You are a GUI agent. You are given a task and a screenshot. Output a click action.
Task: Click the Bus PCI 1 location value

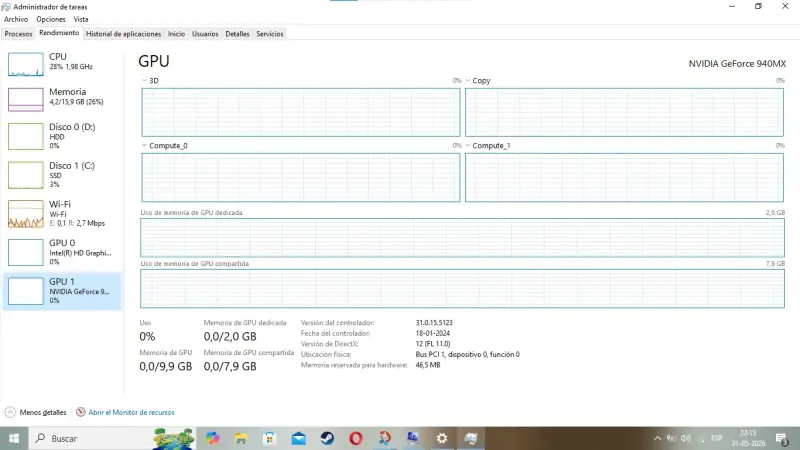coord(467,354)
